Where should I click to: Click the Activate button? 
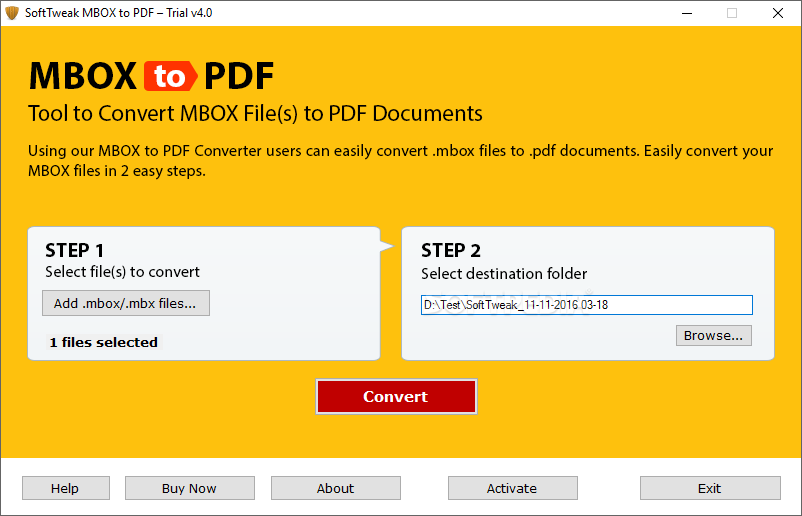[513, 488]
